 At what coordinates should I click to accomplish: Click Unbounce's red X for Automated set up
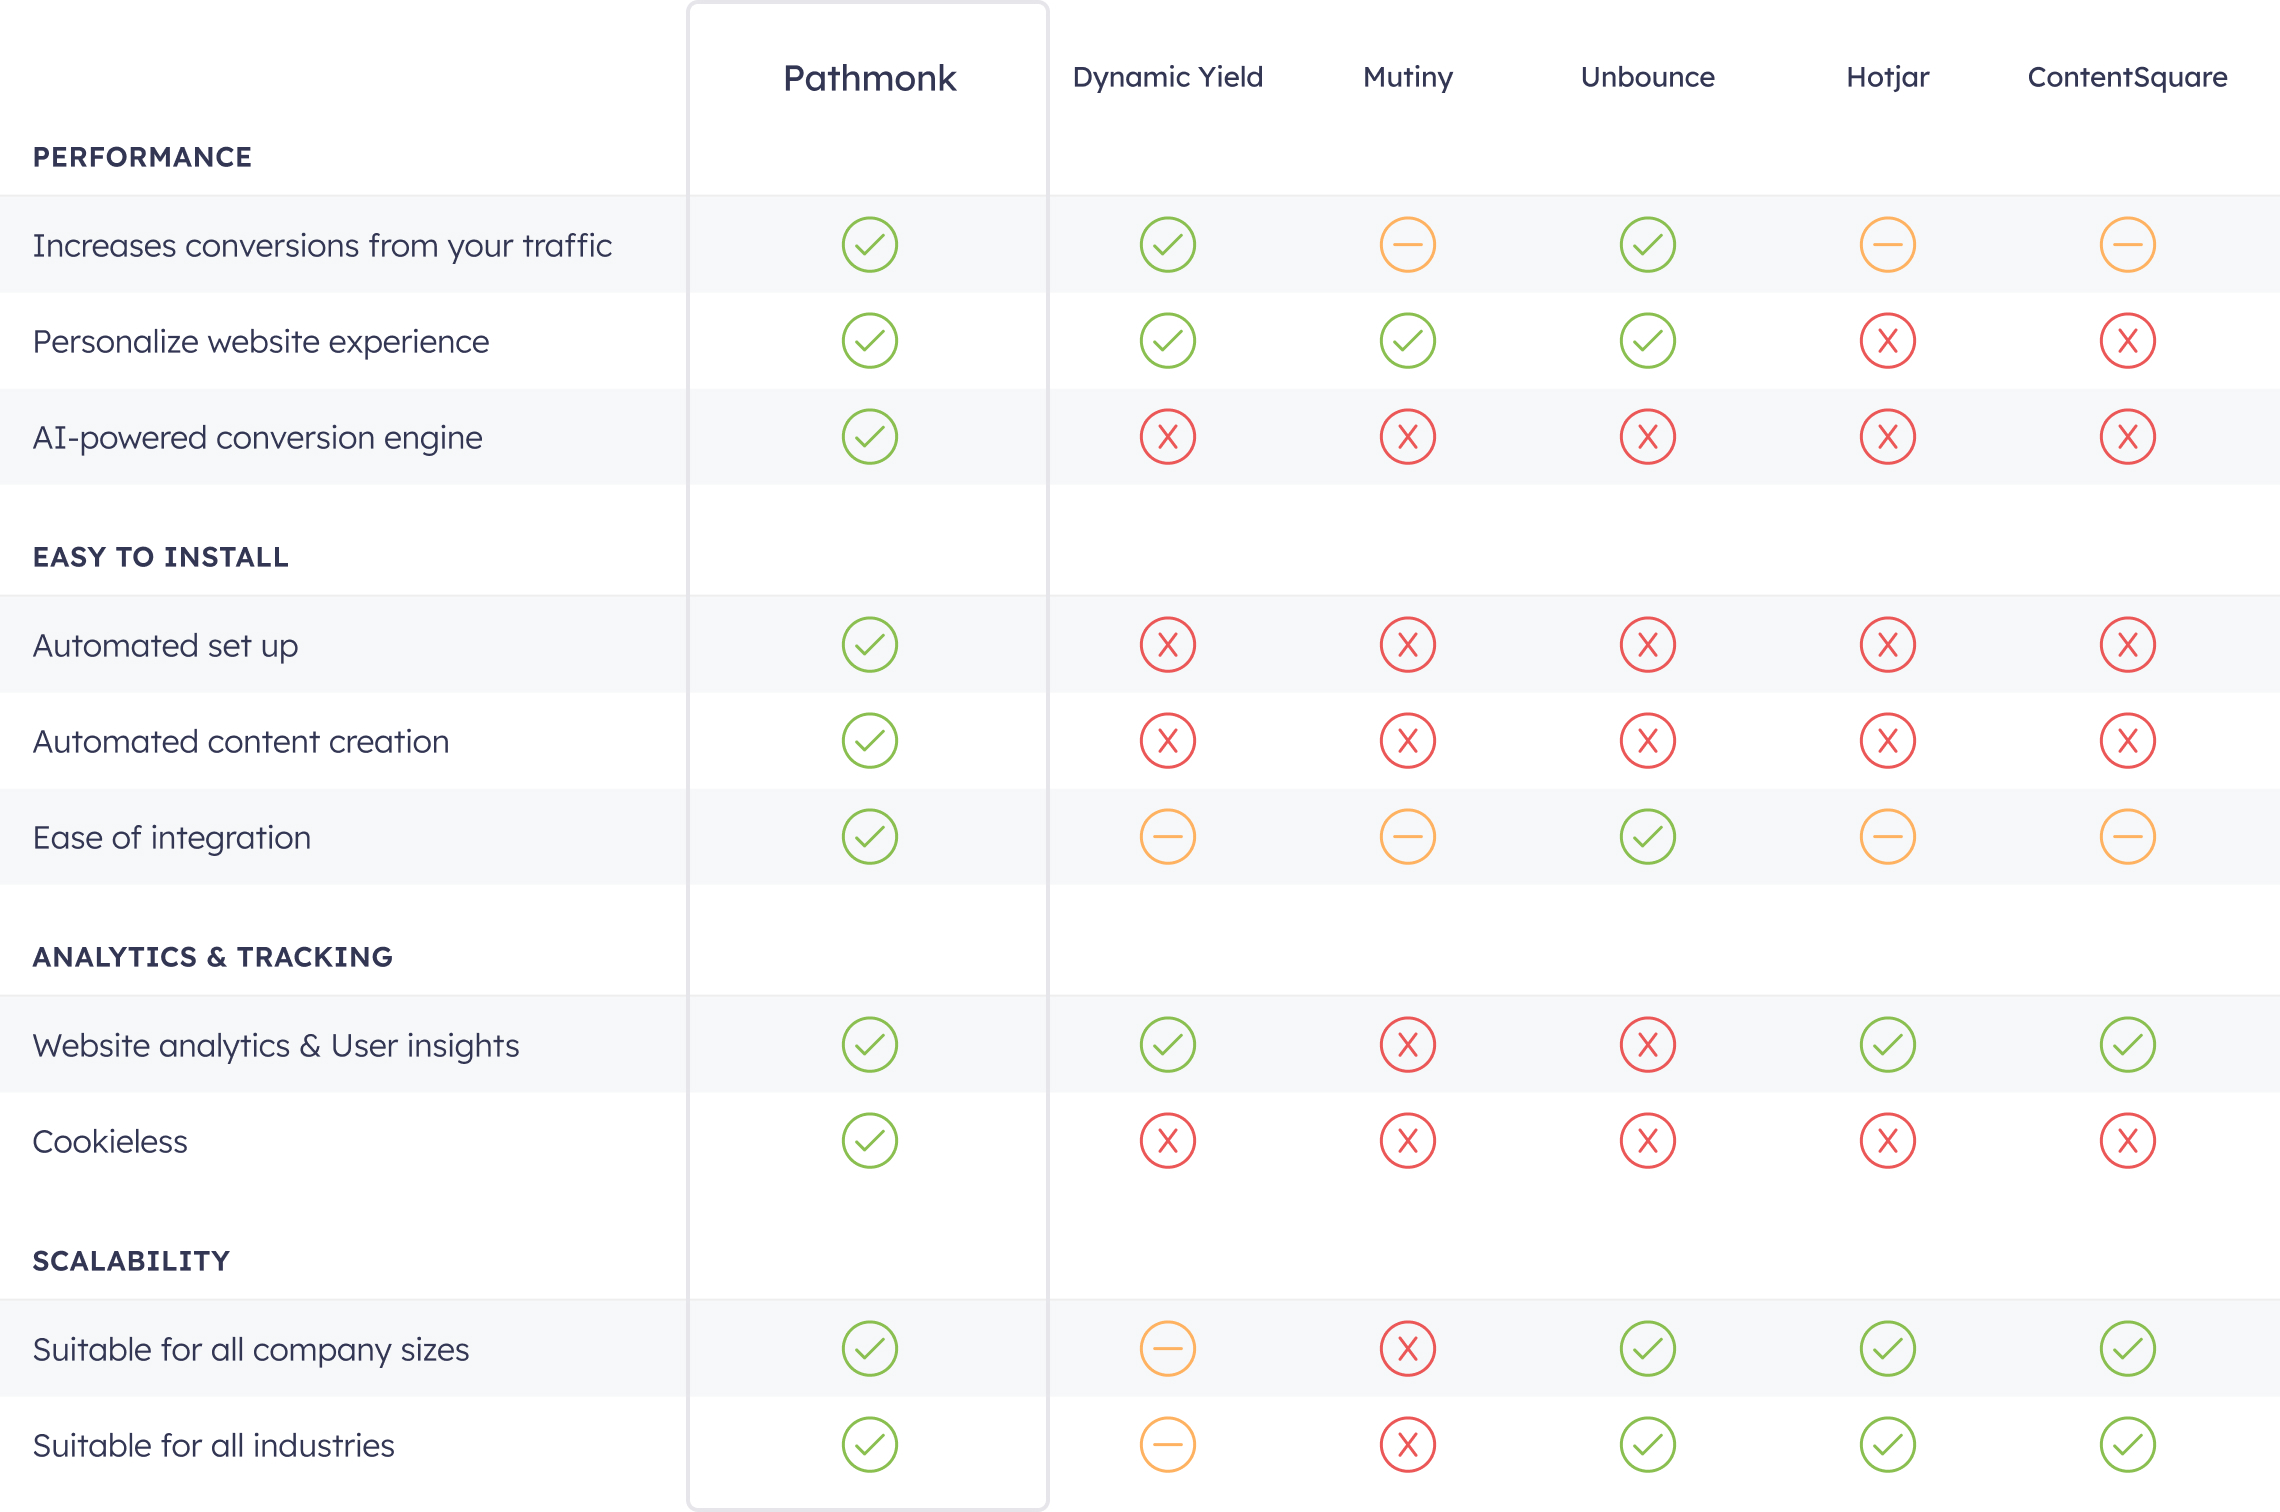(1647, 645)
